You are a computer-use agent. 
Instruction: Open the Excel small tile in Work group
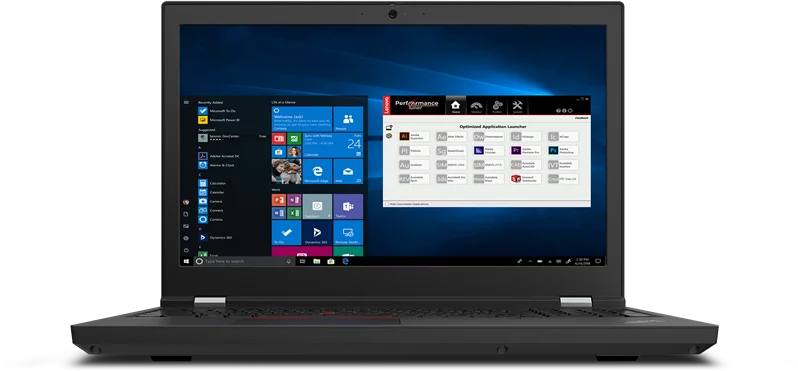point(294,213)
